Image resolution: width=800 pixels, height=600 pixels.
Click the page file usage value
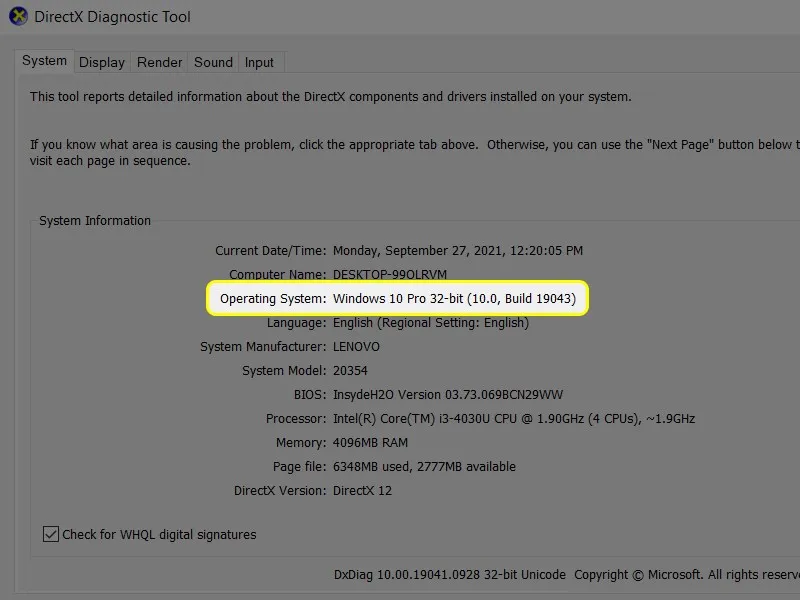(x=424, y=467)
